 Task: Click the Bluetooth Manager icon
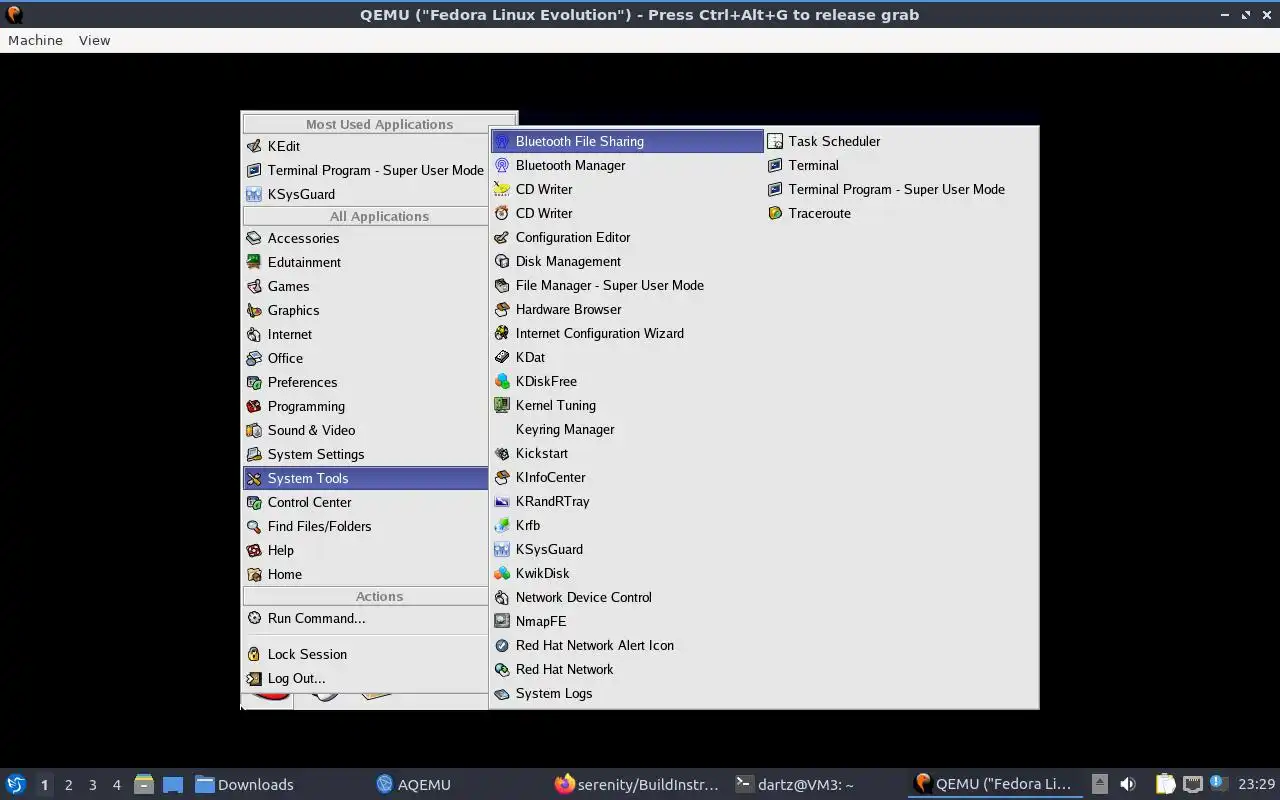pos(502,165)
